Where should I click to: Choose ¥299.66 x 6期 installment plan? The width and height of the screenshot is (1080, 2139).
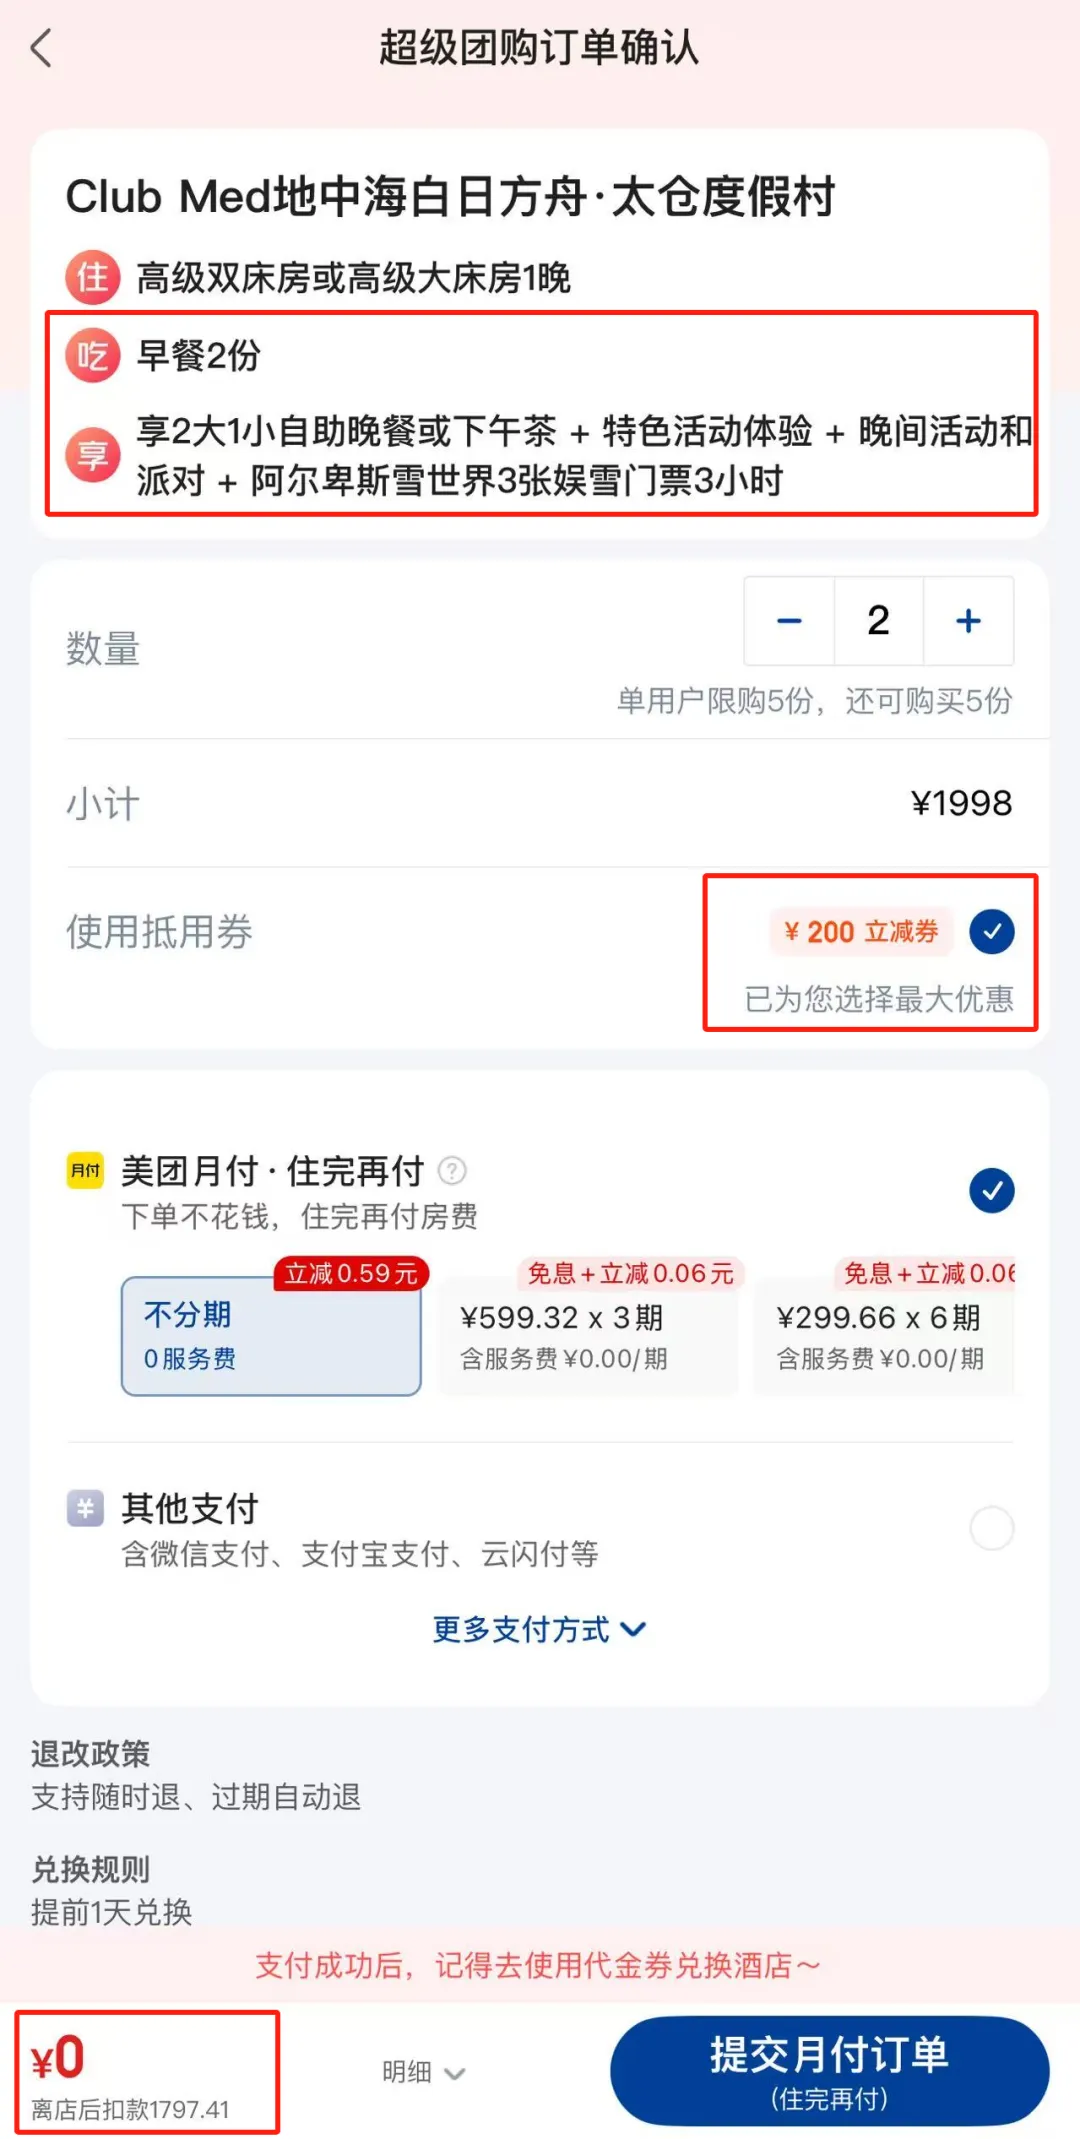click(884, 1335)
